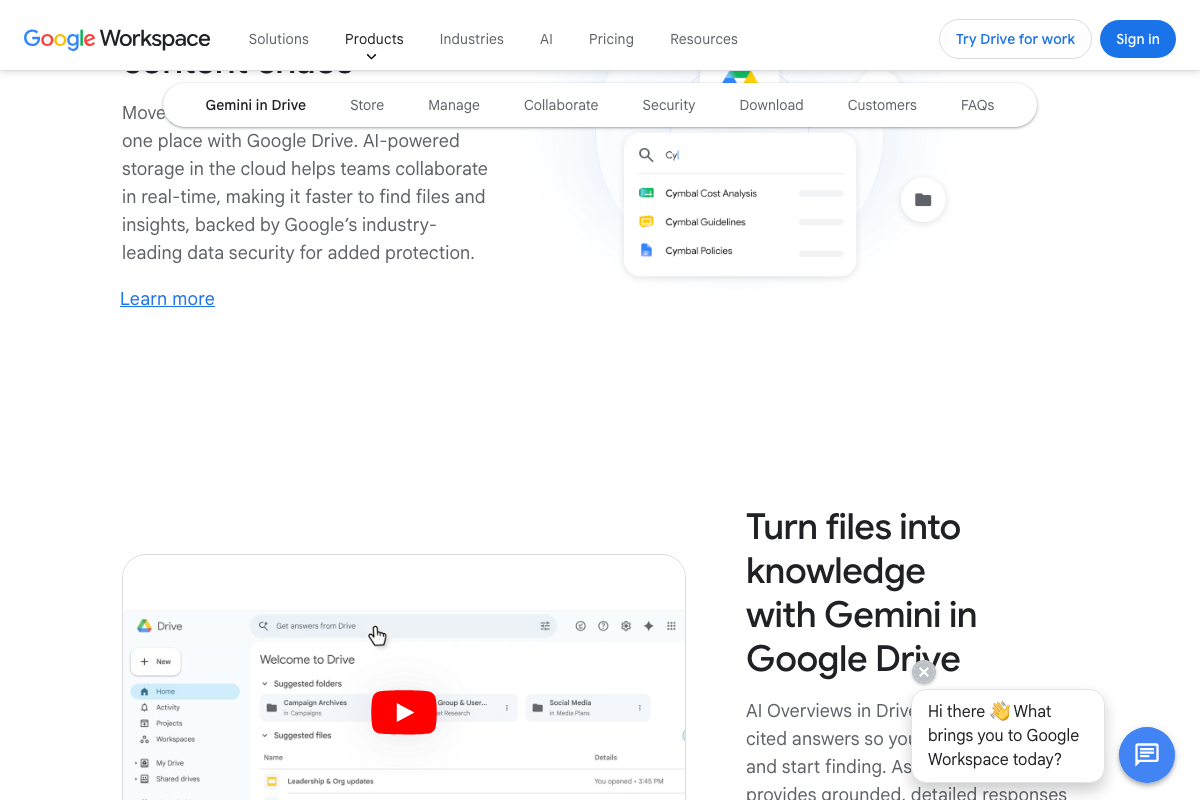Open the Campaign Archives suggested folder
Image resolution: width=1200 pixels, height=800 pixels.
(x=315, y=708)
